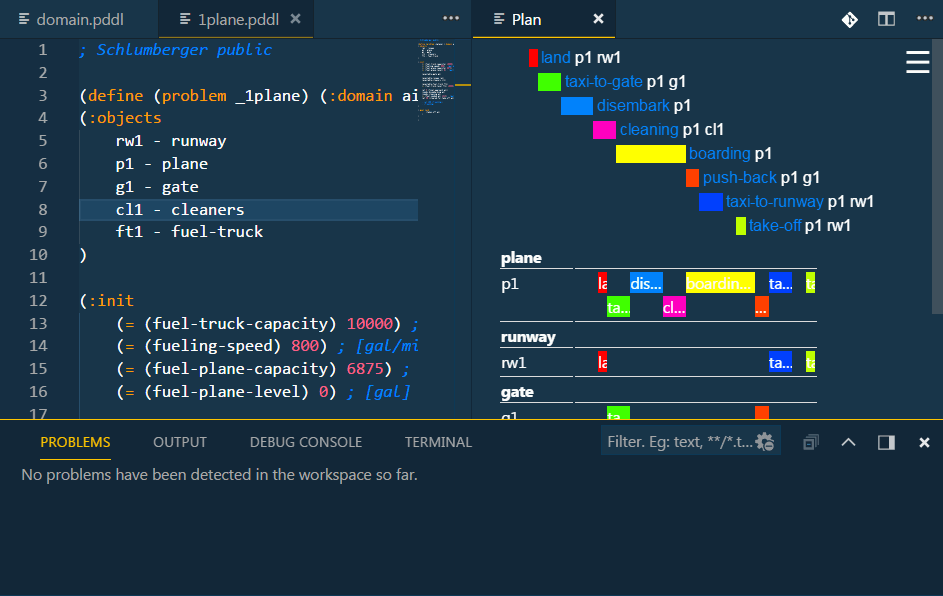Click the red land action bar
Viewport: 943px width, 596px height.
(x=533, y=58)
